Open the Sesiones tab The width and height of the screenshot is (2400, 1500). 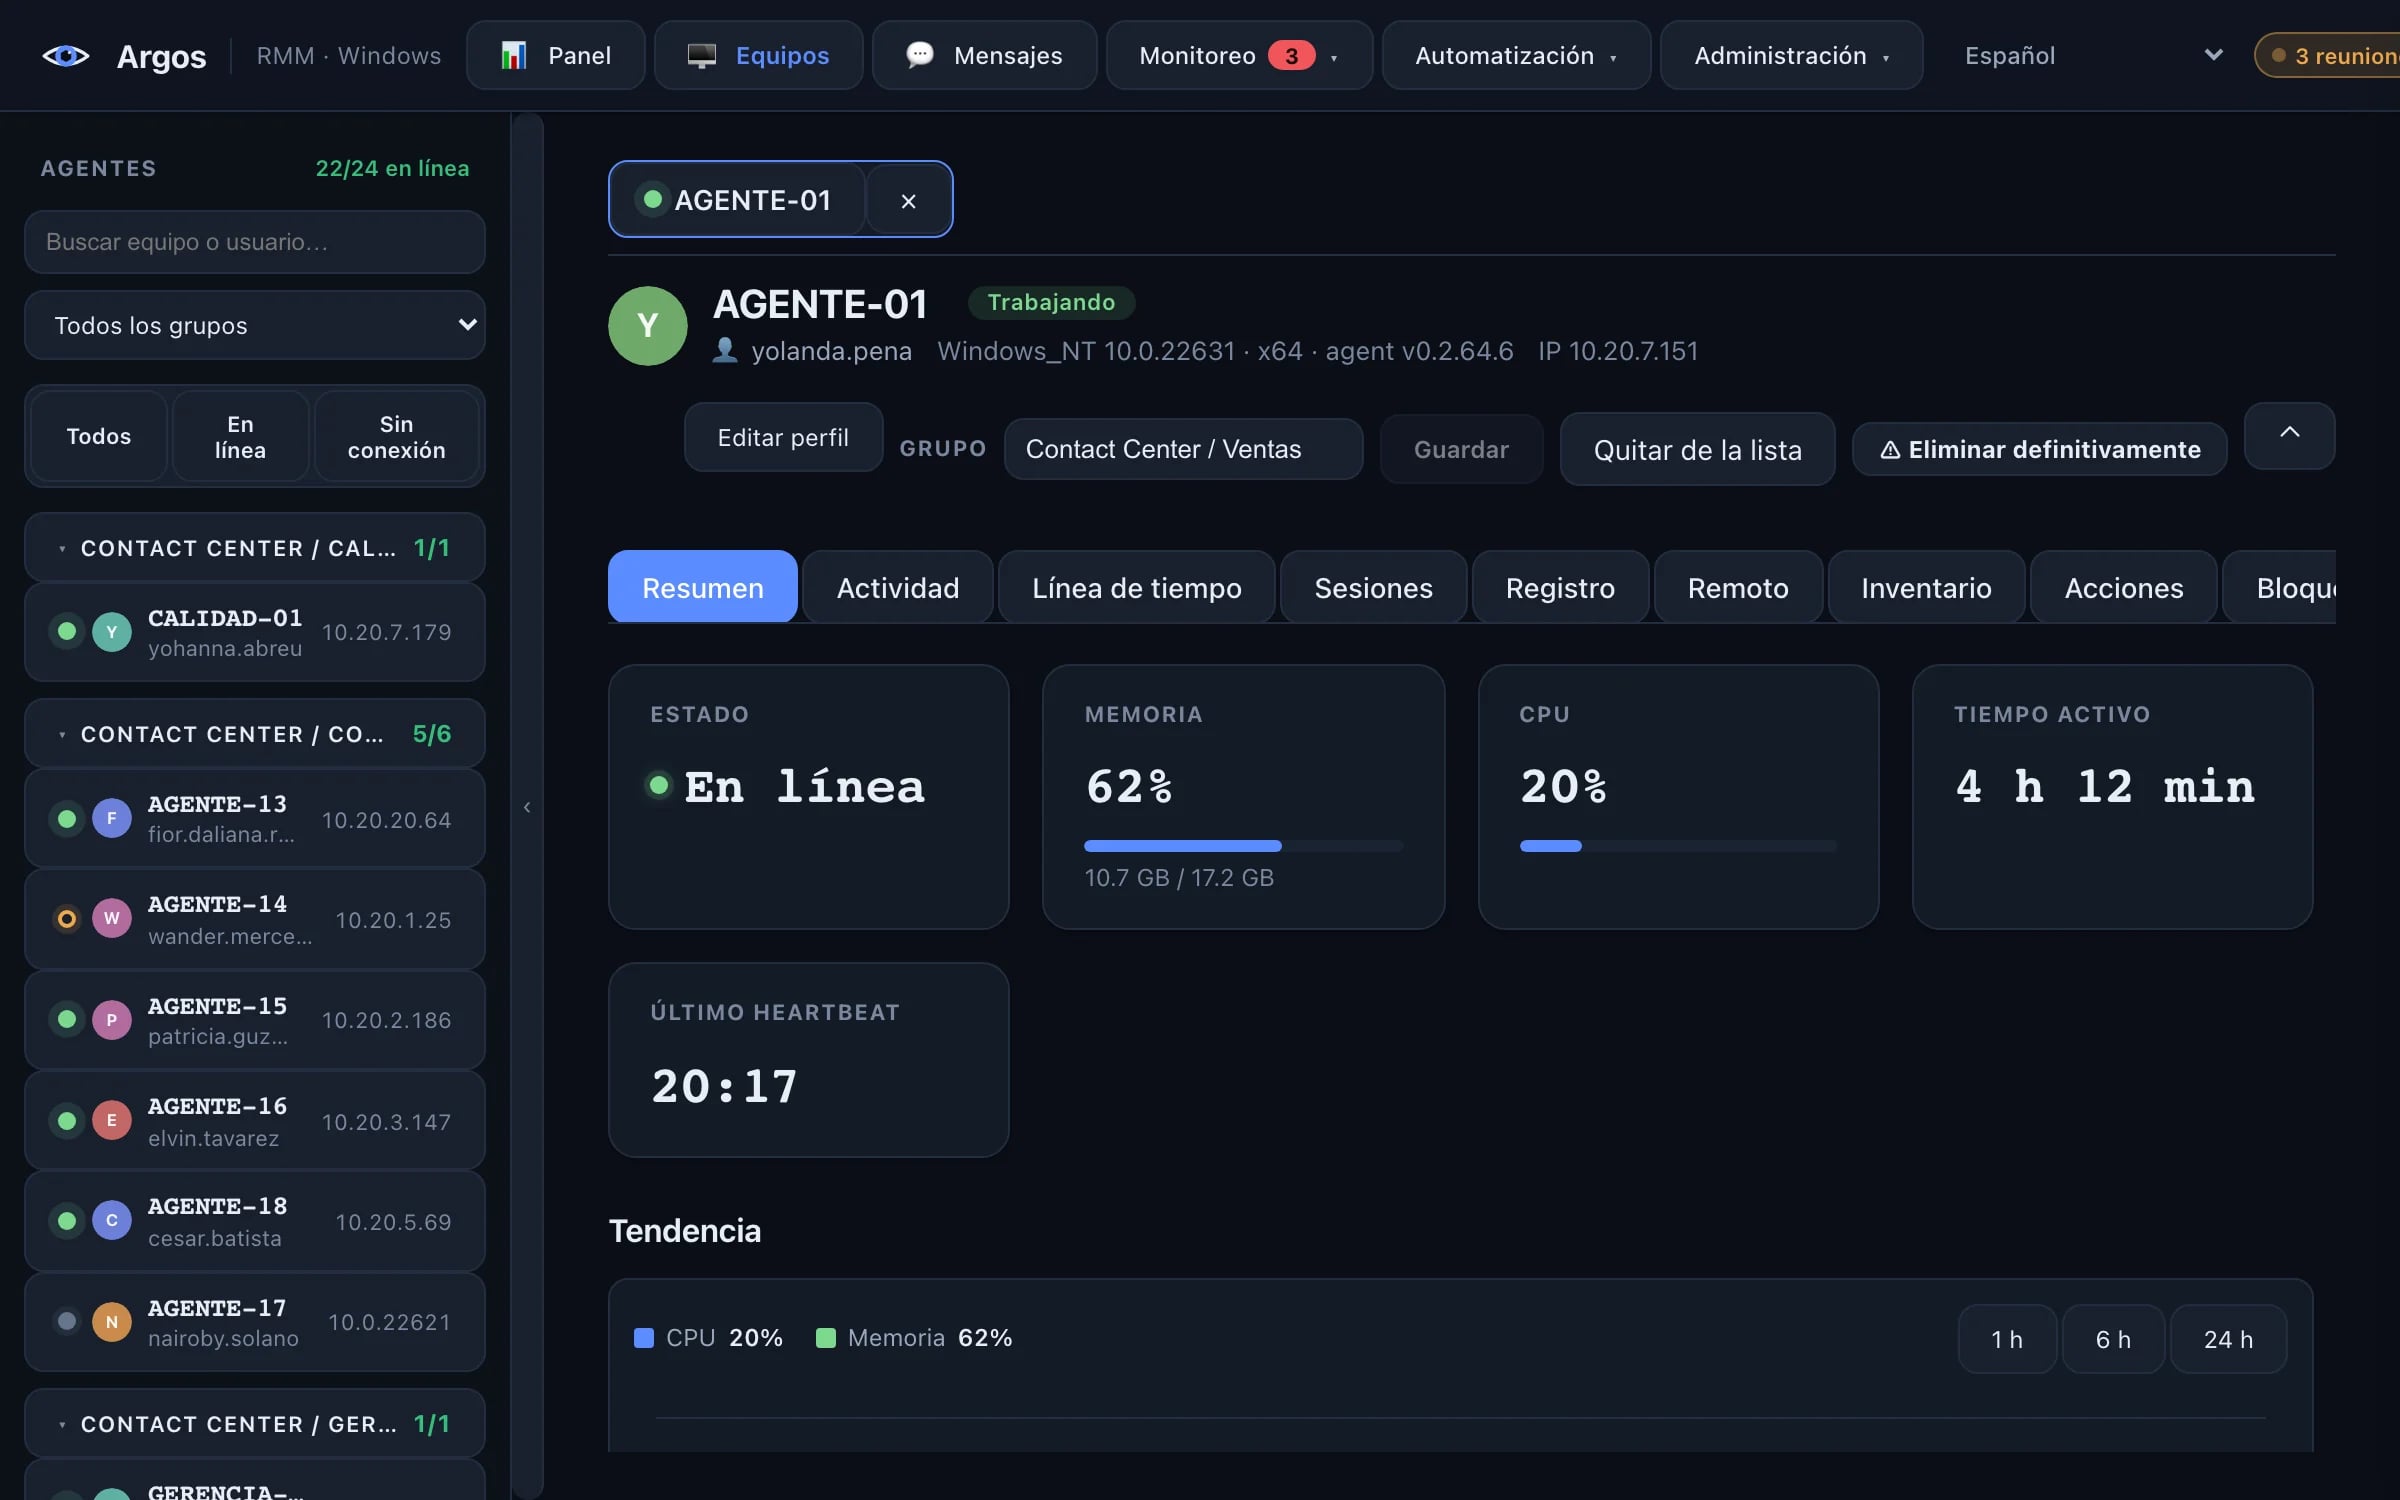coord(1373,587)
